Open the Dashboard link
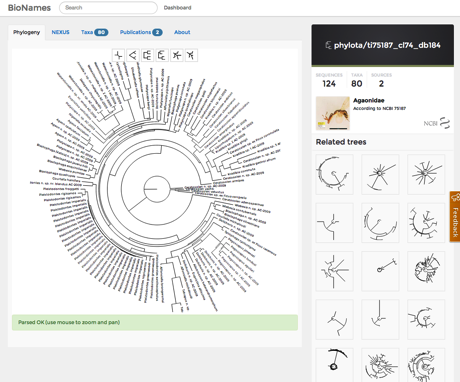 (x=177, y=8)
